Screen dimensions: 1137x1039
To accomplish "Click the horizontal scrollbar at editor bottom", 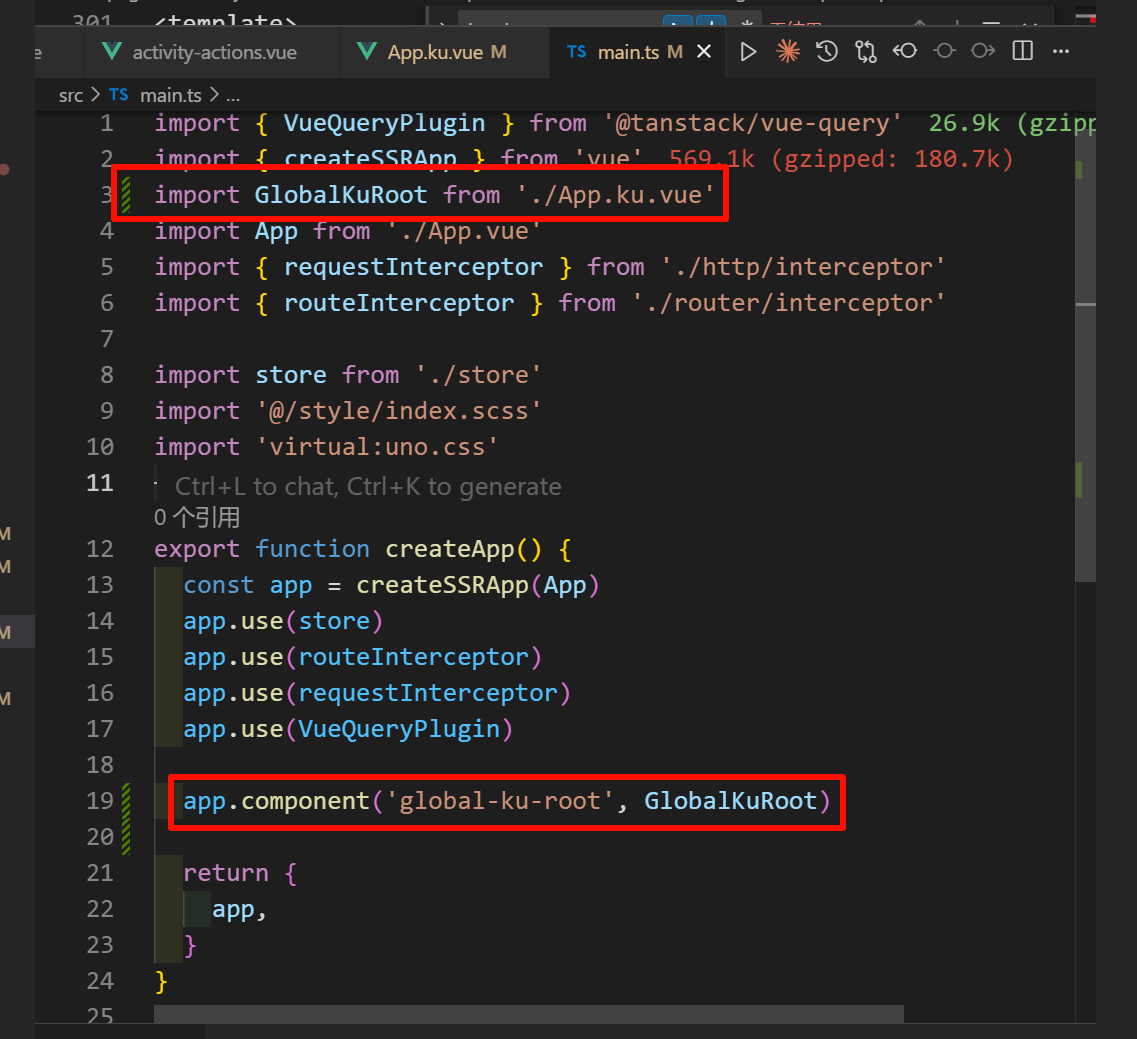I will 528,1014.
